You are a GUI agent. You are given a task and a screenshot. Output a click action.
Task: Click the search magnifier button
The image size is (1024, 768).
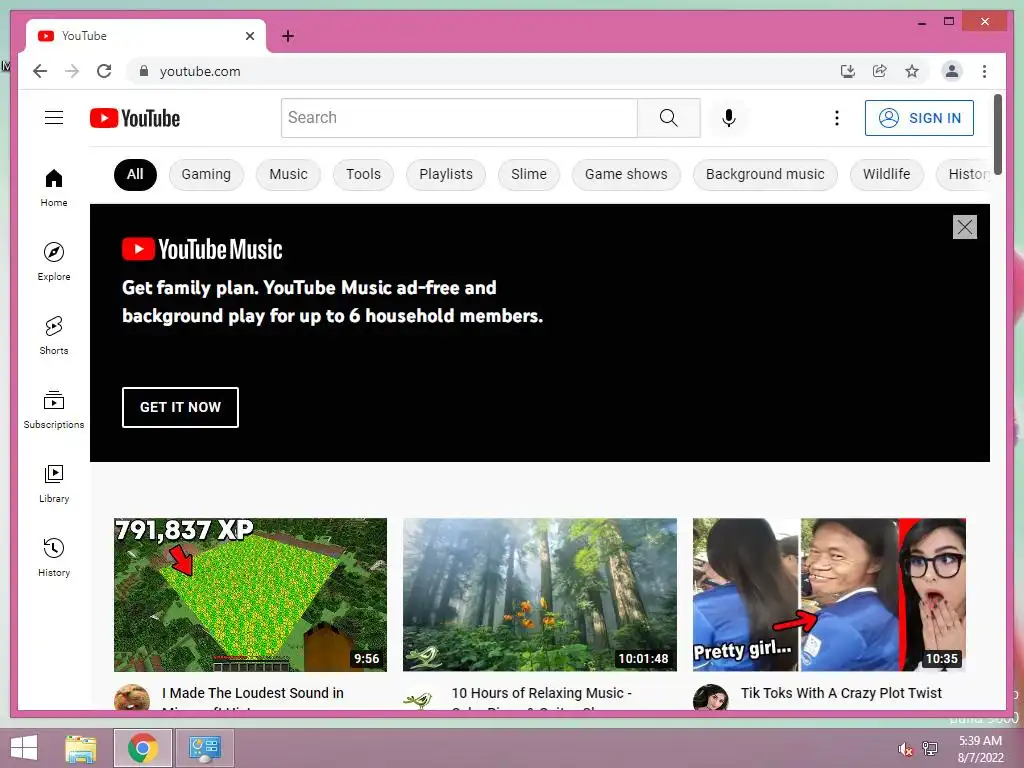[669, 118]
